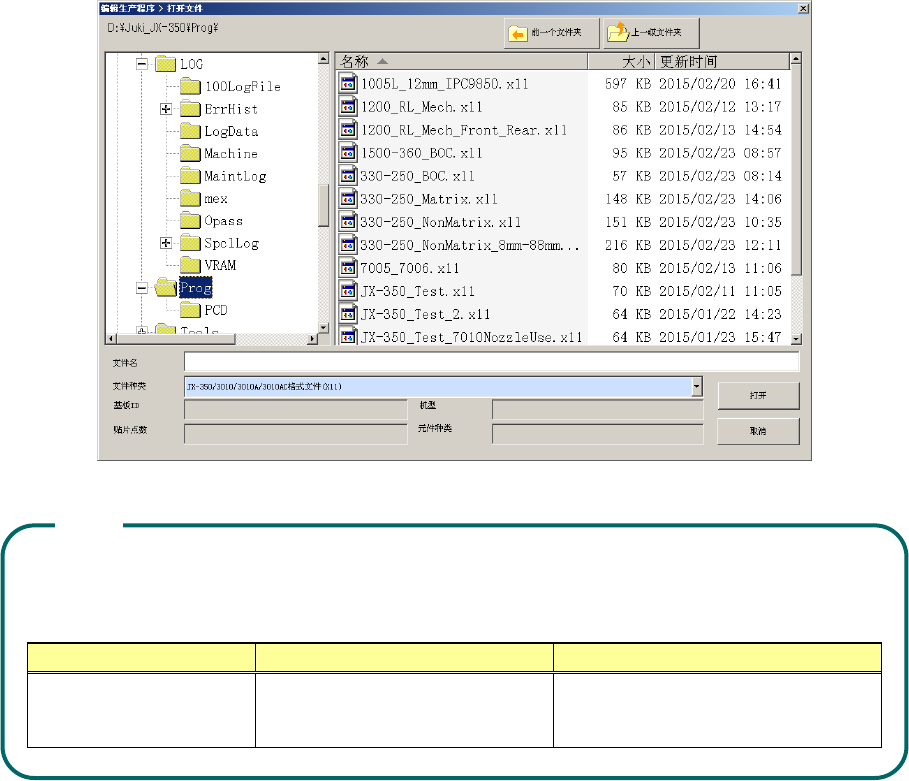Click icon of 1200_RL_Mech.x11 file
Viewport: 909px width, 781px height.
(x=348, y=107)
